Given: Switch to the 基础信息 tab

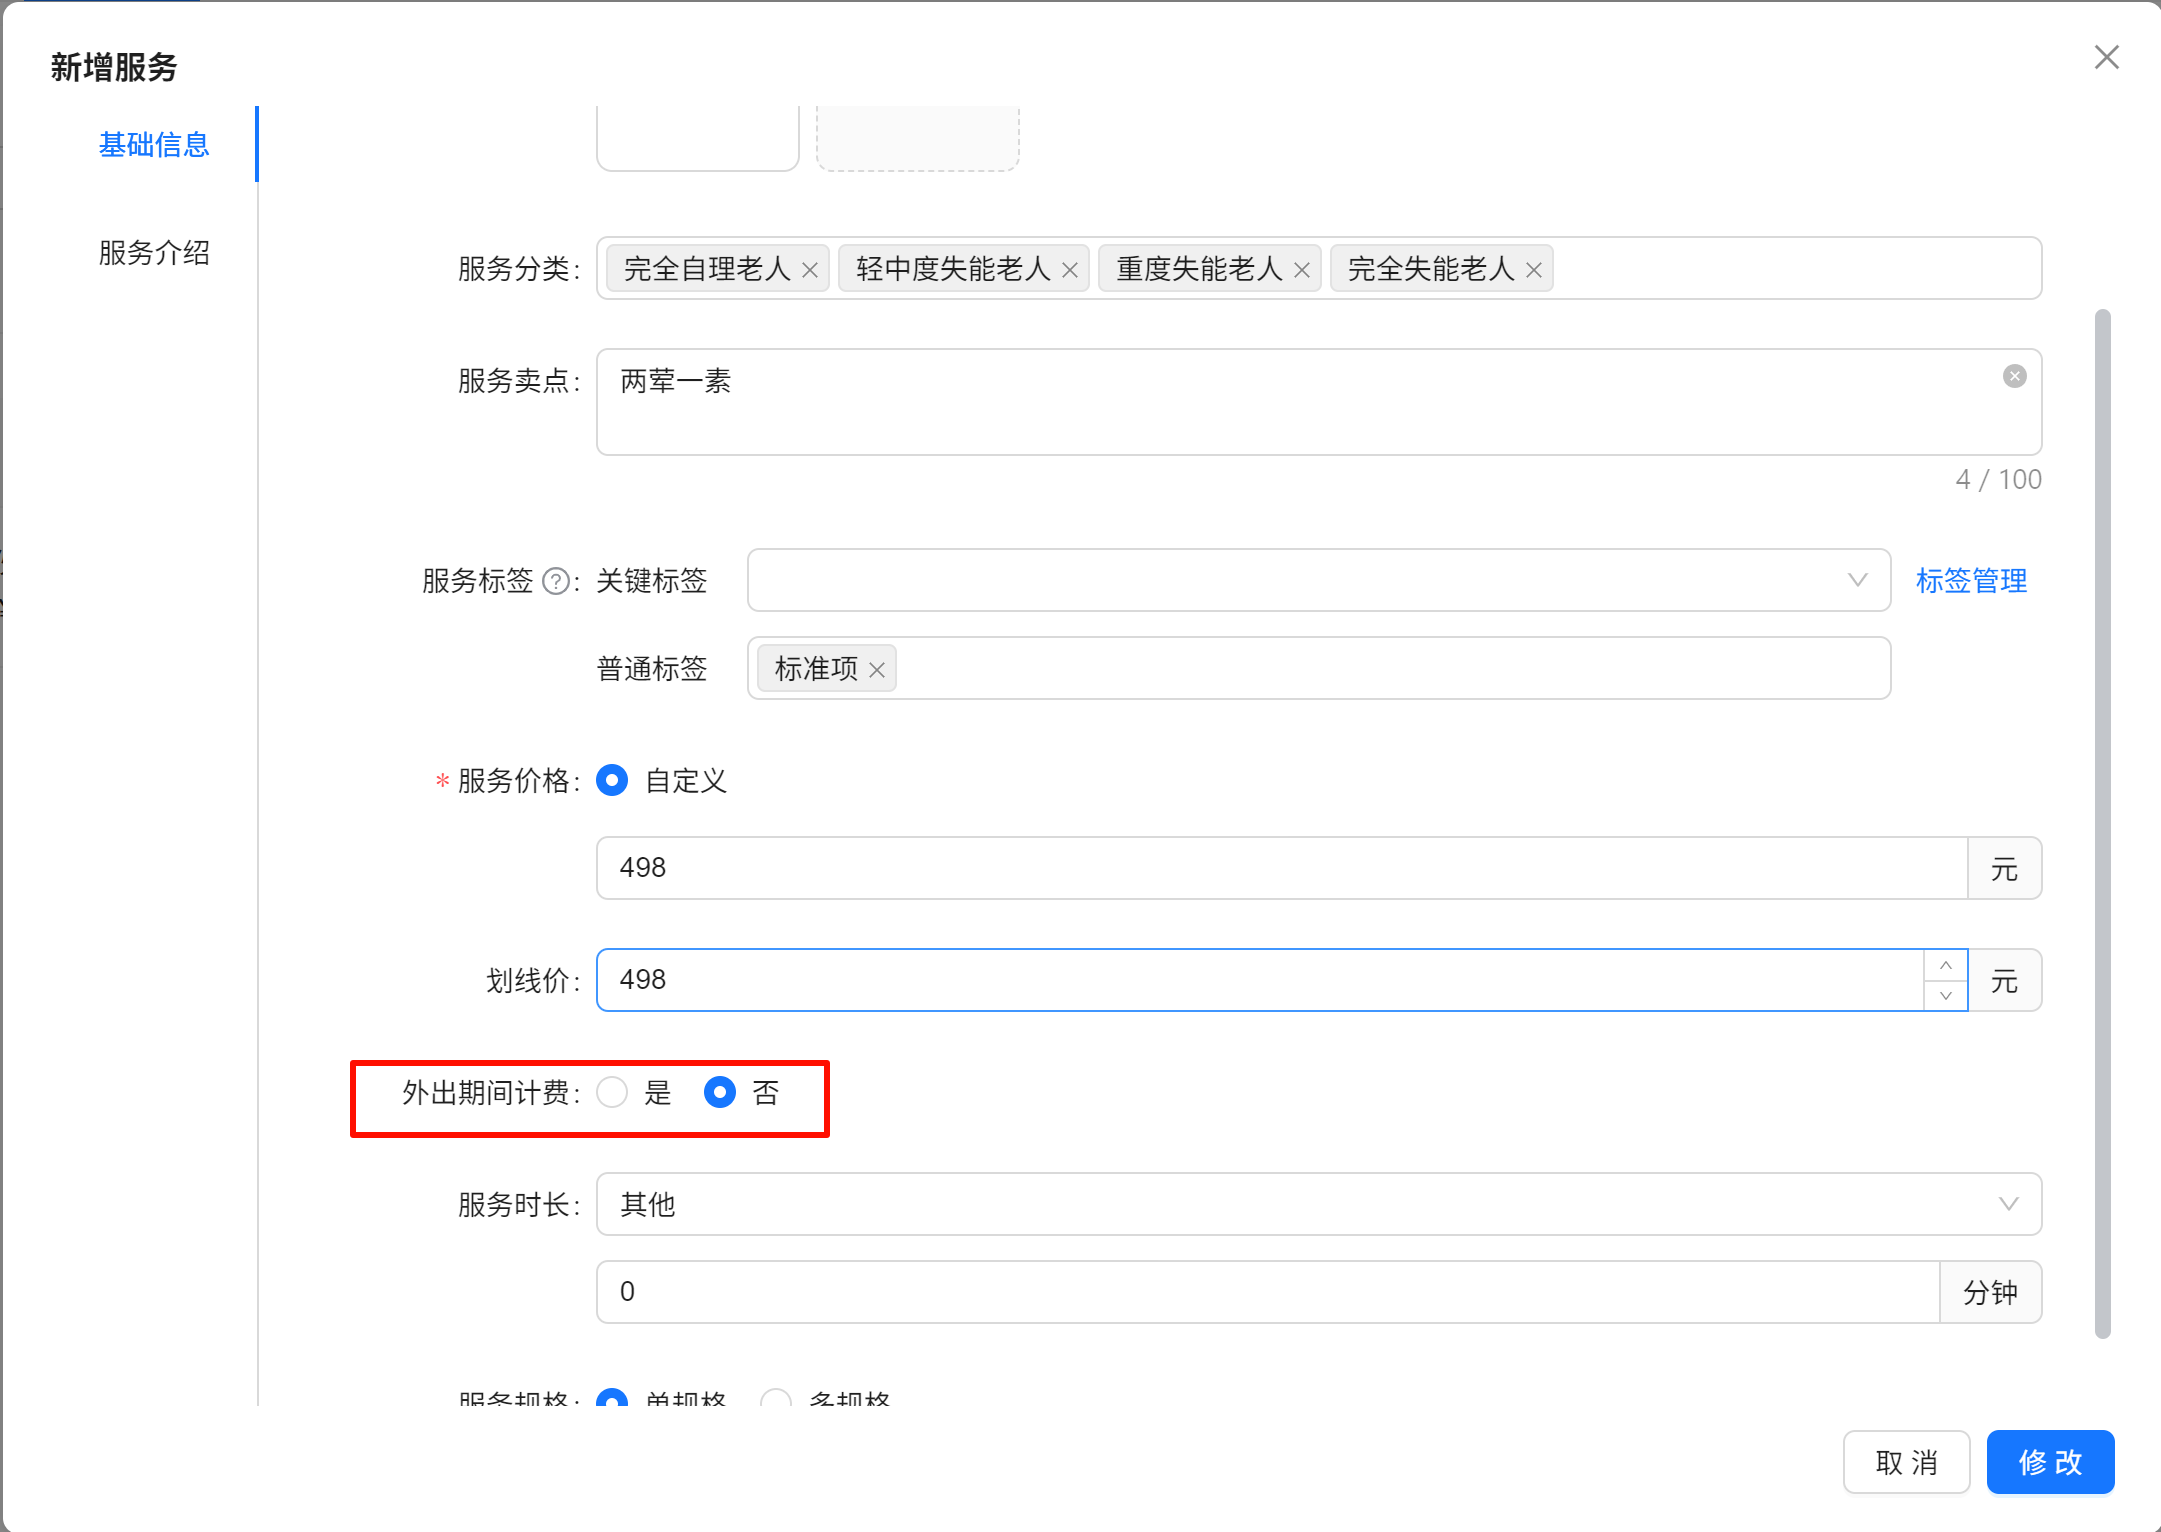Looking at the screenshot, I should coord(154,145).
